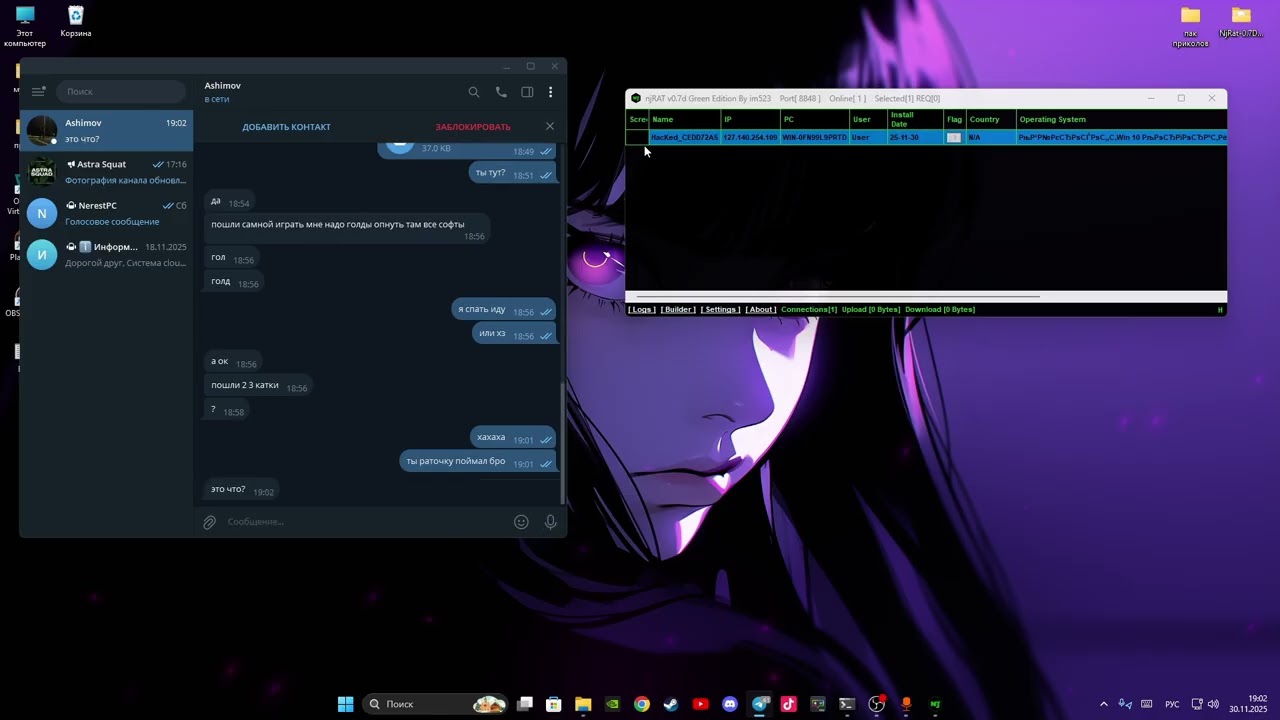Click the message "голд"

tap(234, 282)
